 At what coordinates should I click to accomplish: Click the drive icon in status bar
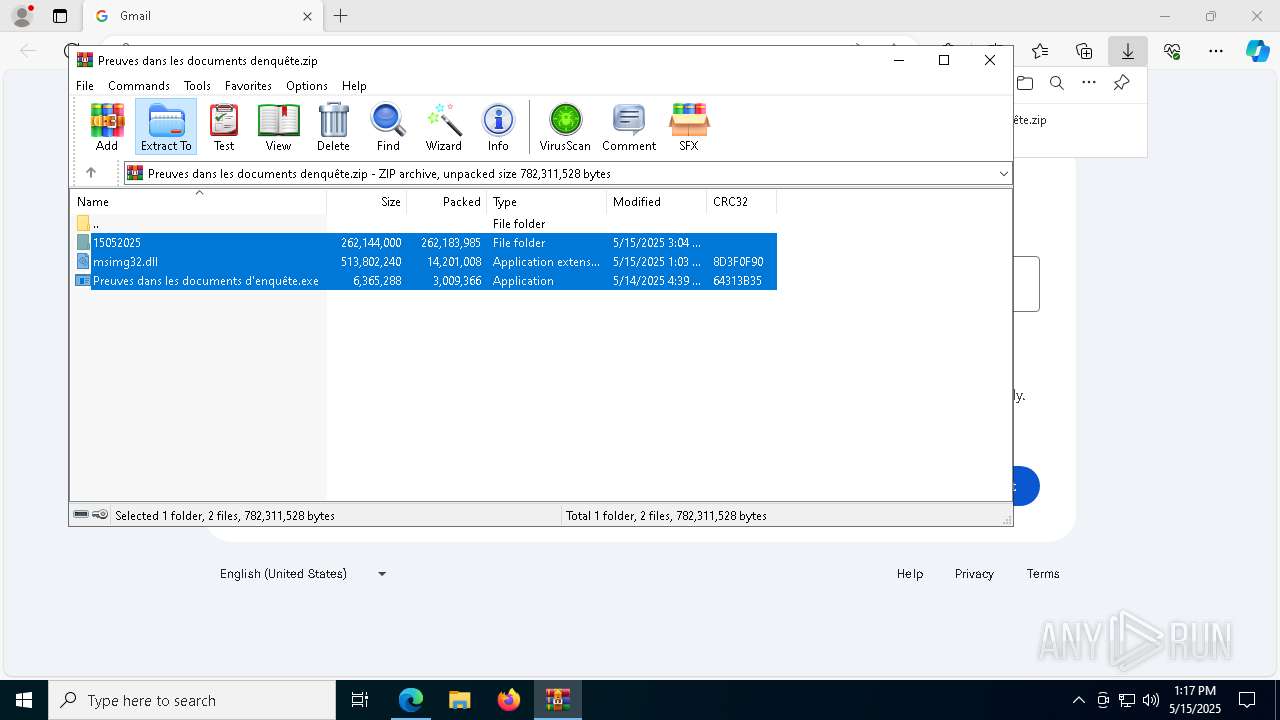[x=81, y=515]
